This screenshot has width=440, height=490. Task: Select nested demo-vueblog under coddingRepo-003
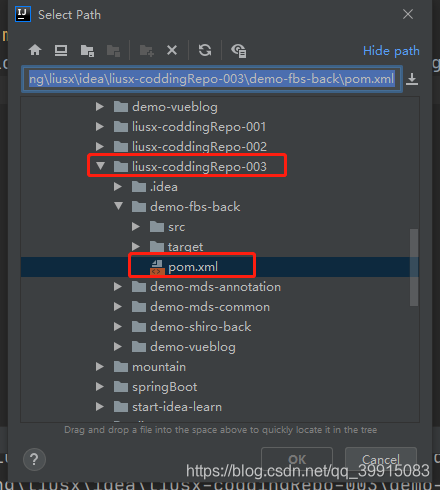tap(193, 347)
